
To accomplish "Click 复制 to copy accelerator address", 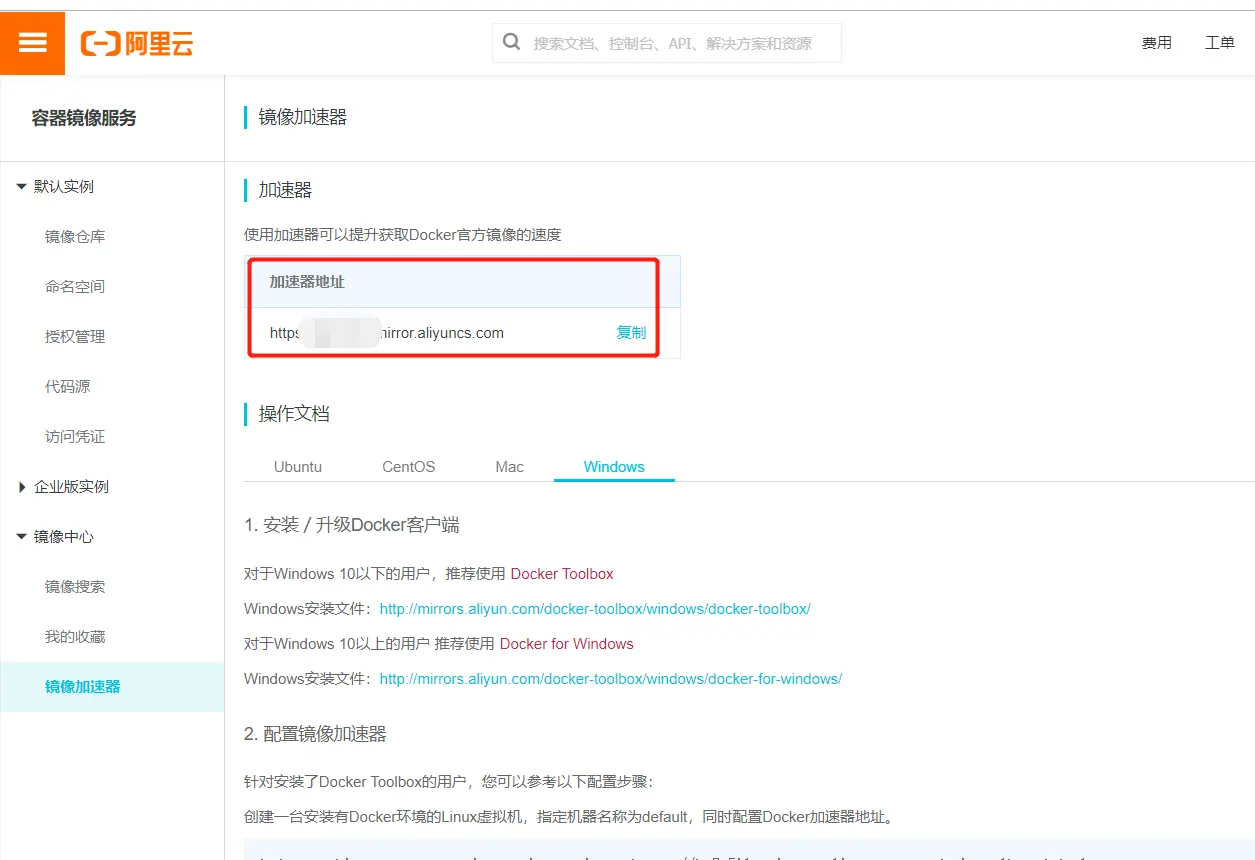I will tap(631, 333).
